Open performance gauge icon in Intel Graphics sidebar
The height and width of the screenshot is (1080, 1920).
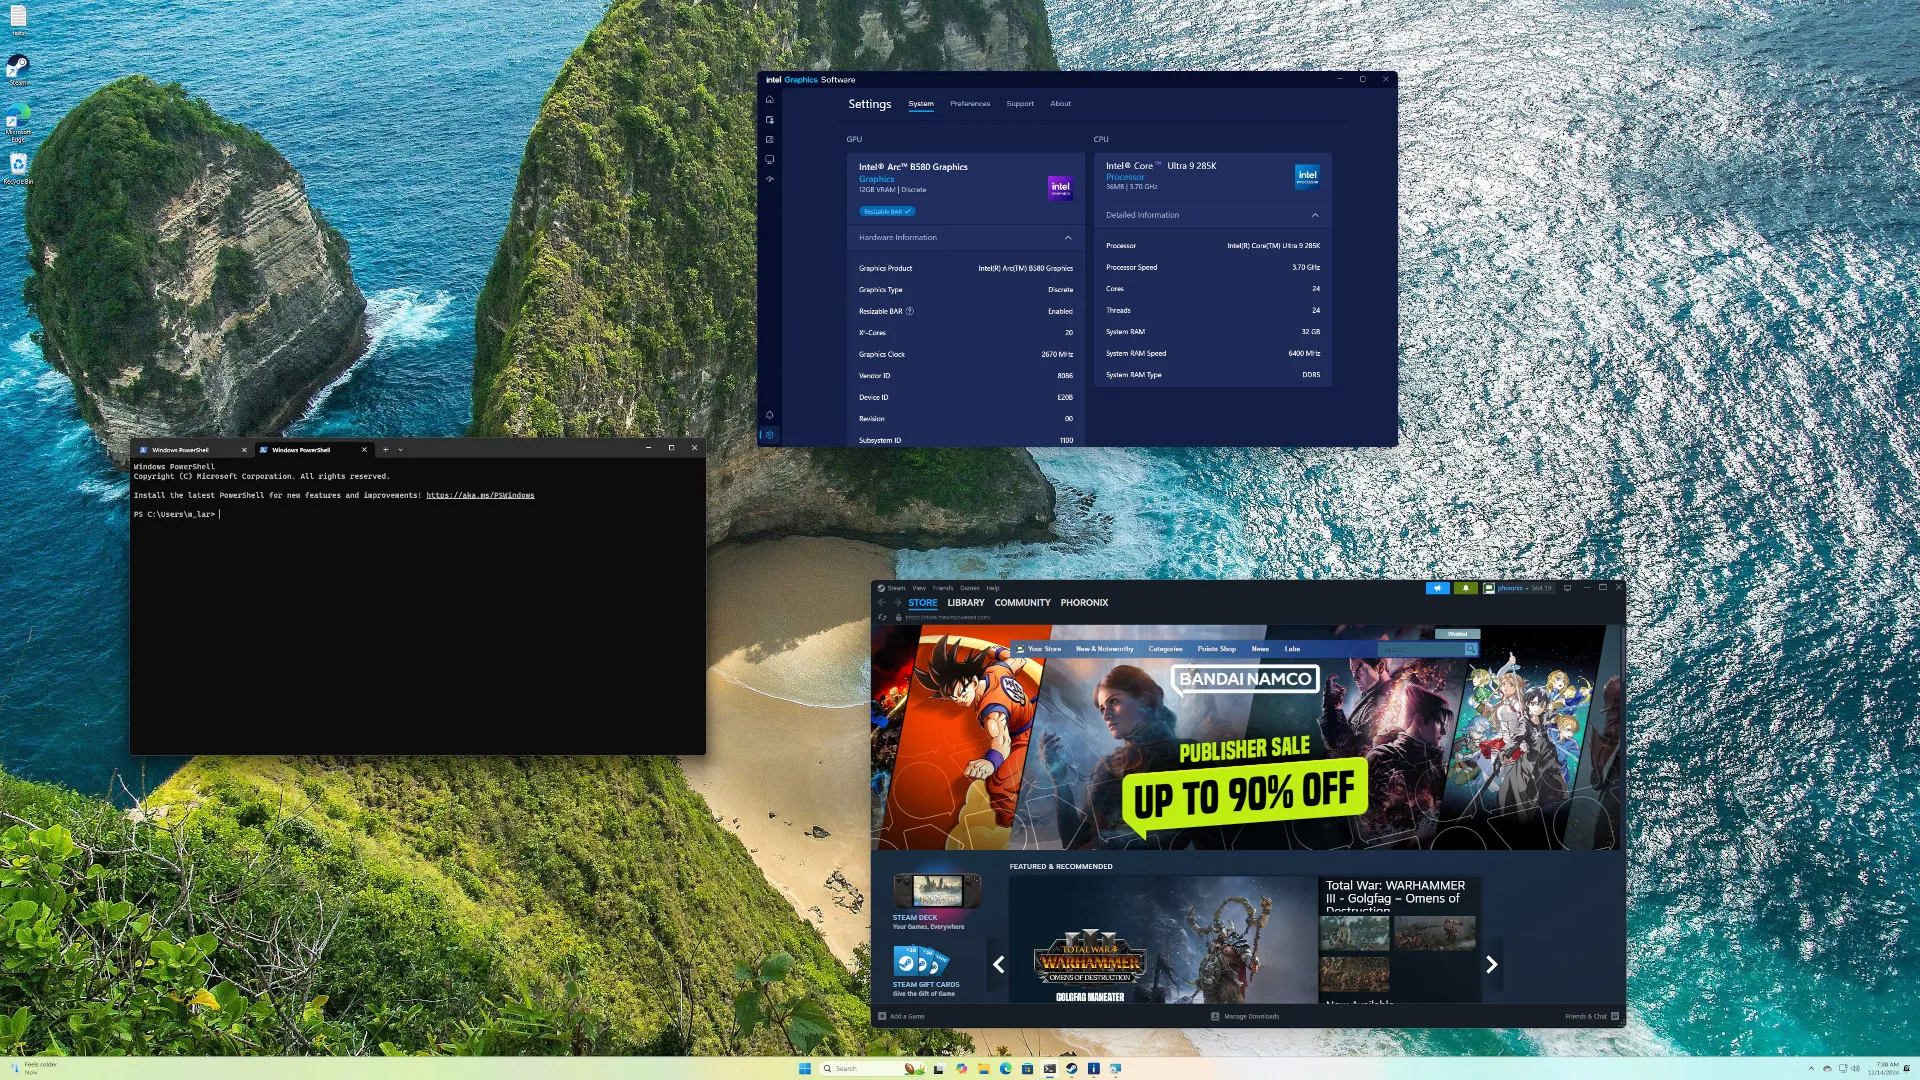pyautogui.click(x=769, y=180)
